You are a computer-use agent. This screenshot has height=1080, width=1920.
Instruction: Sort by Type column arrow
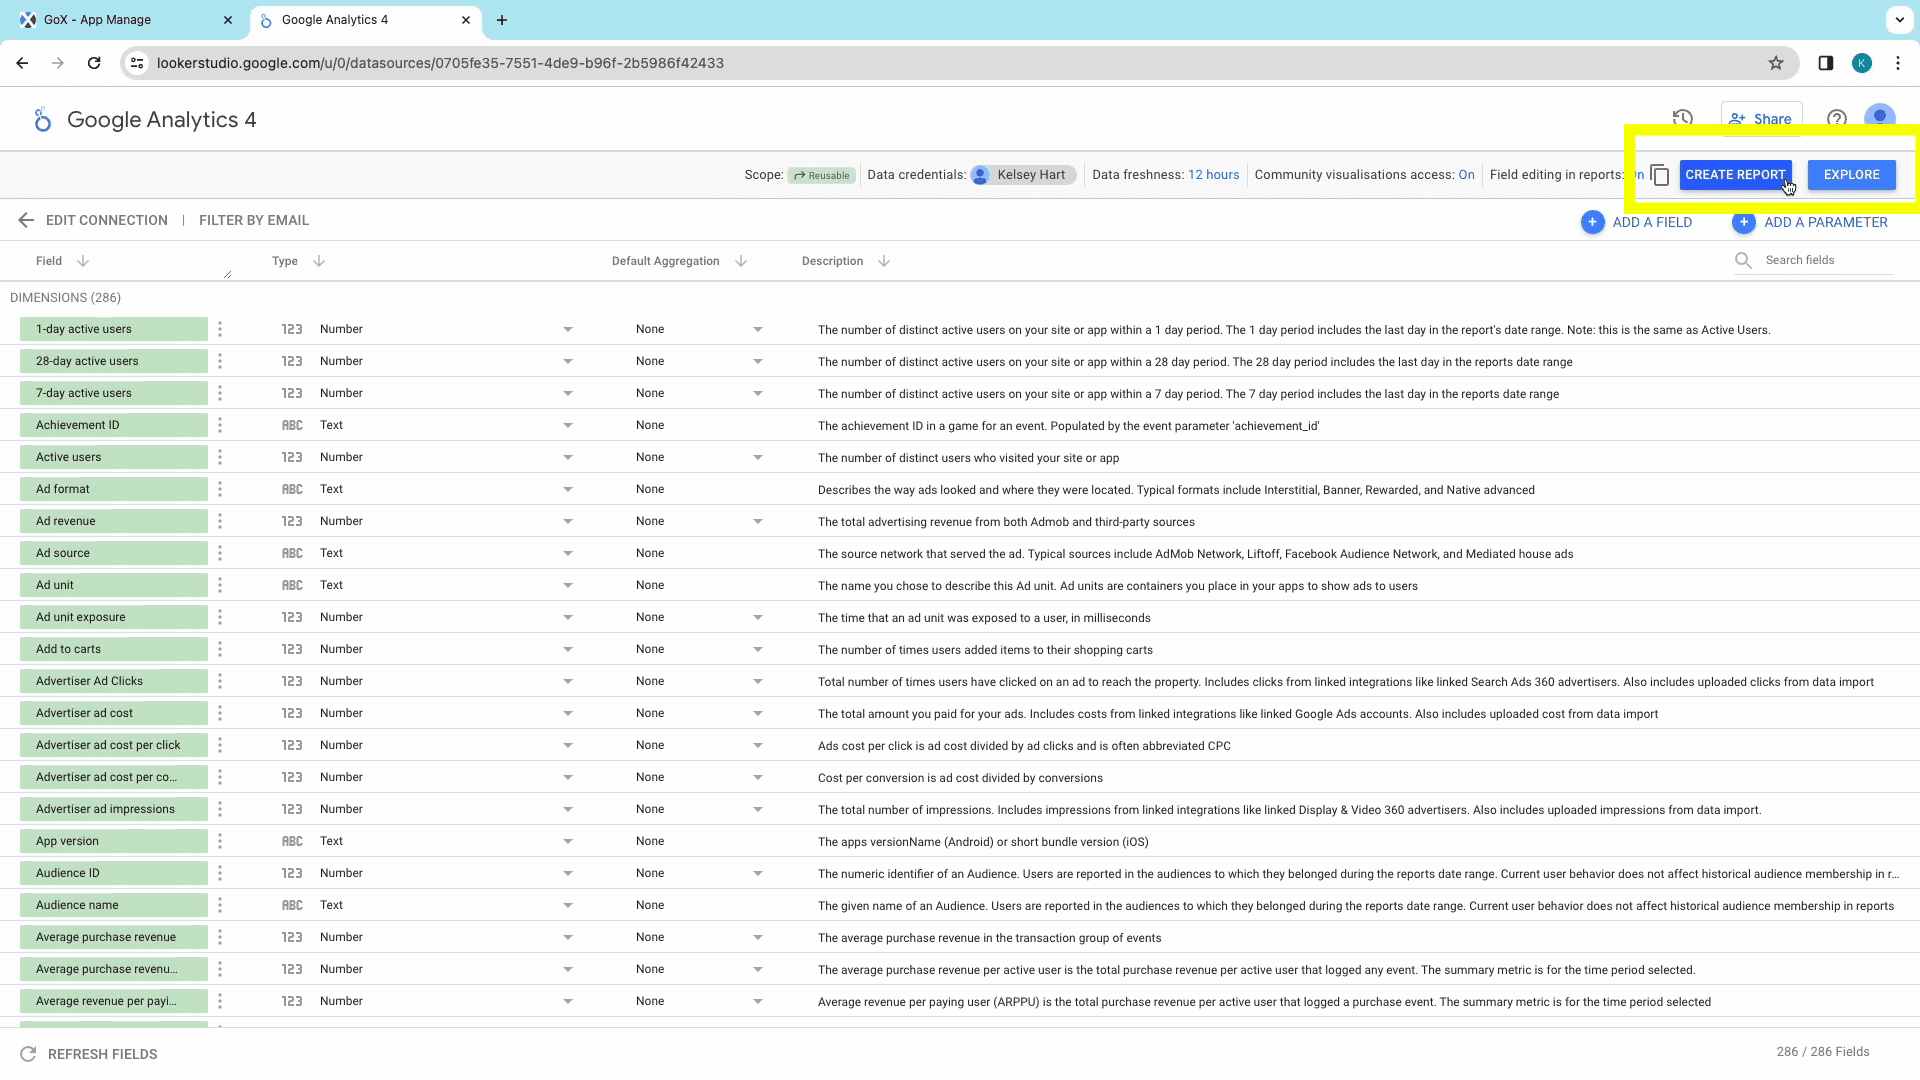pyautogui.click(x=319, y=261)
